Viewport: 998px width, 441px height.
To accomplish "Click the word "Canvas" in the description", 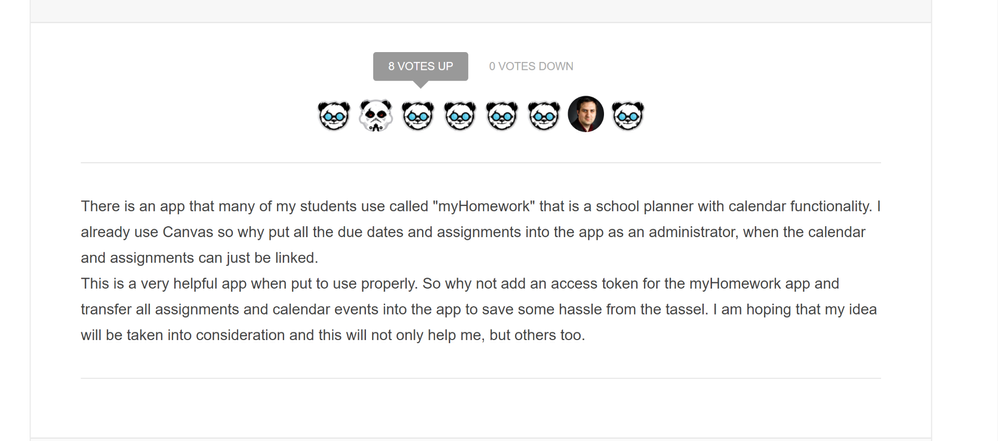I will point(188,232).
